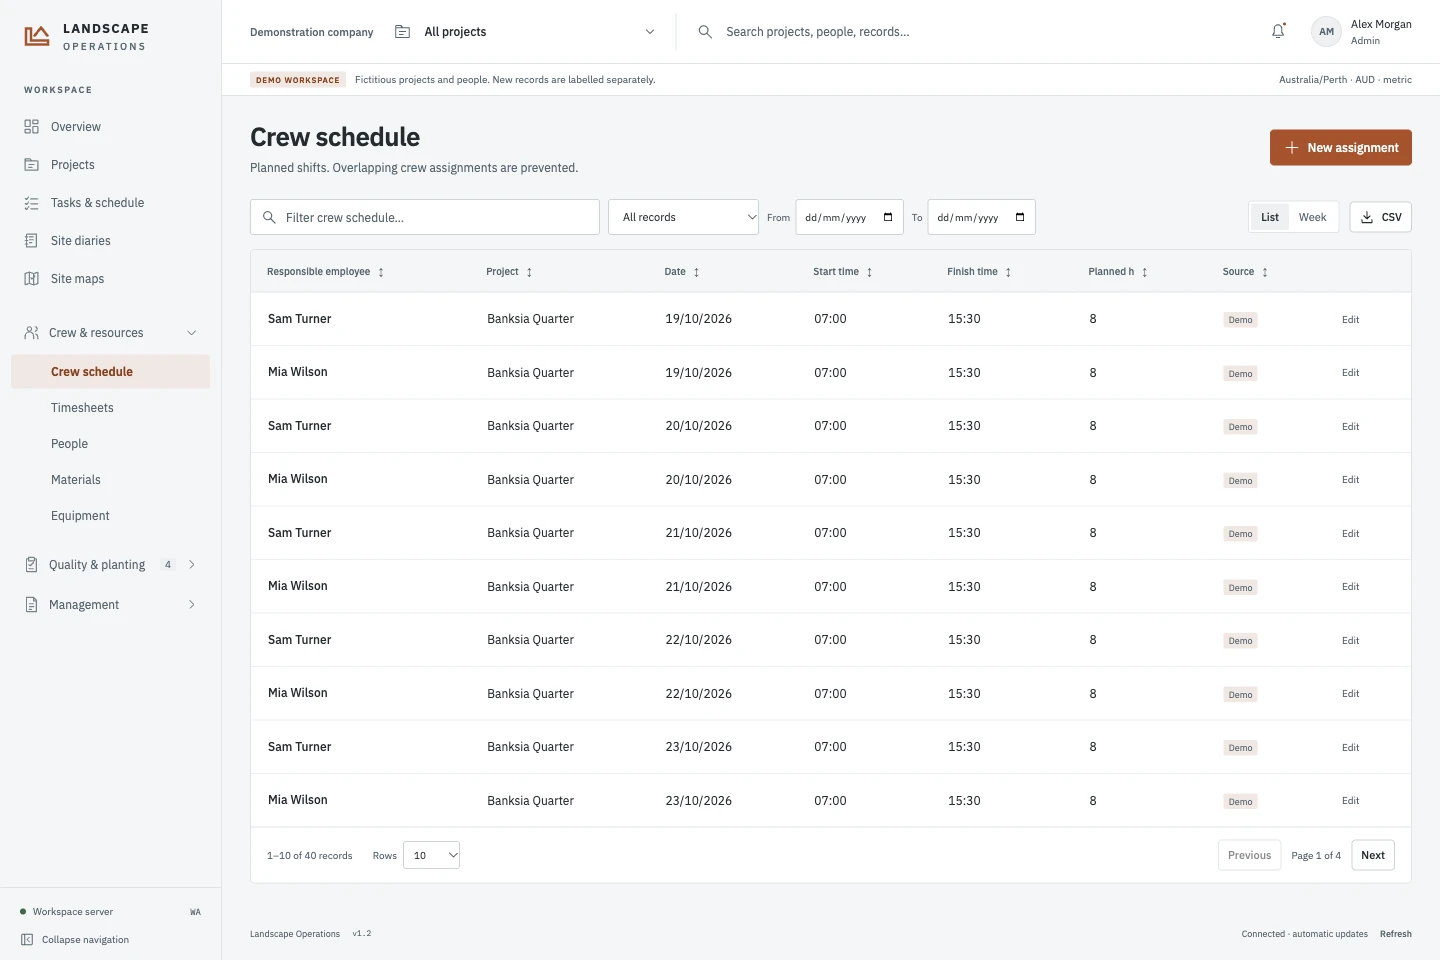Click the Collapse navigation icon
The width and height of the screenshot is (1440, 960).
27,940
